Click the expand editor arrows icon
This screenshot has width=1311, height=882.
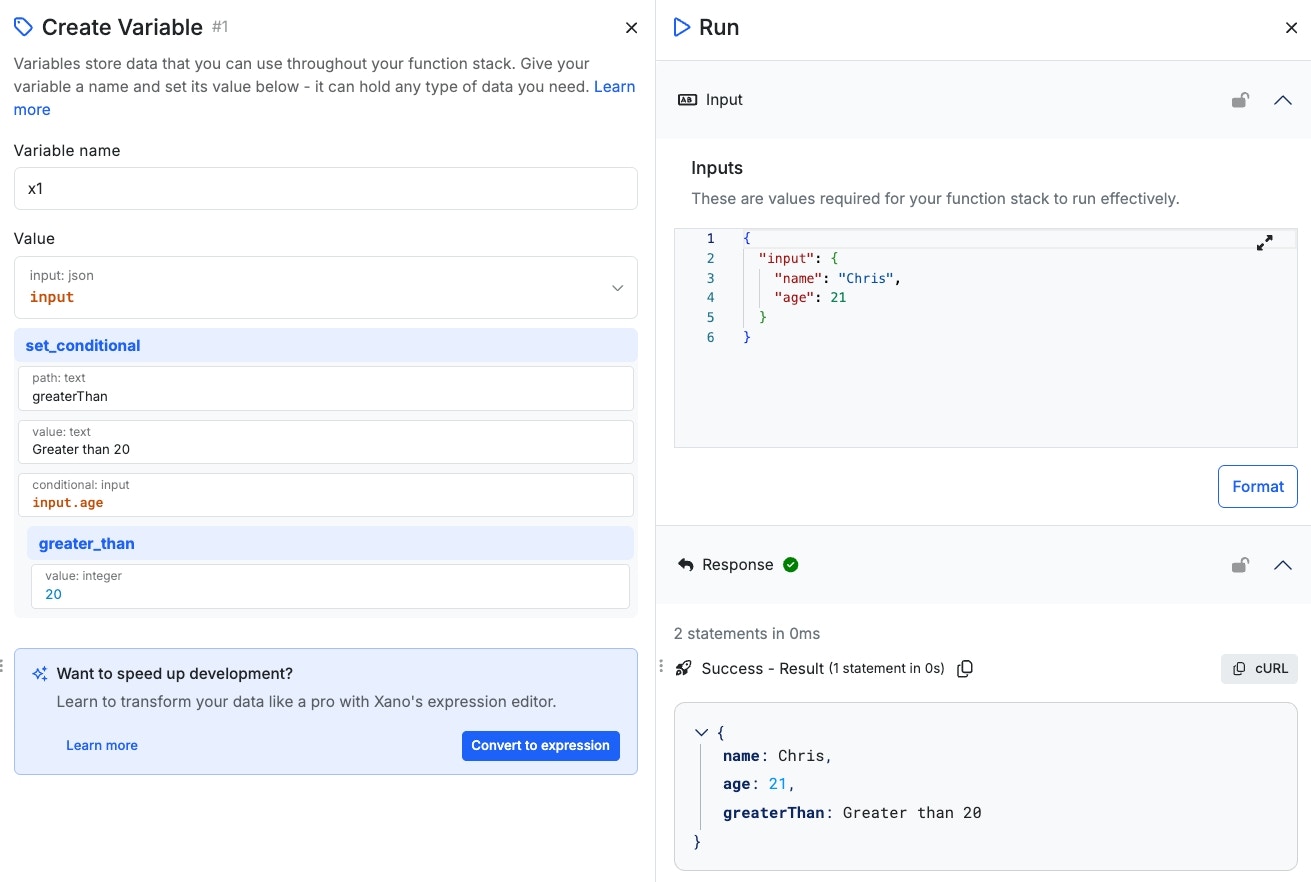tap(1264, 242)
